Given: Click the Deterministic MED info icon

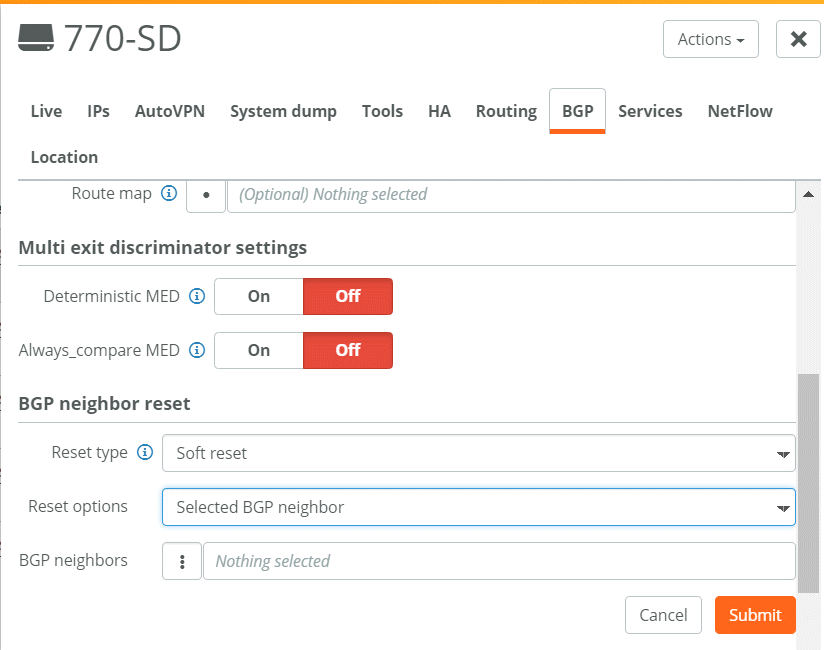Looking at the screenshot, I should click(x=197, y=296).
